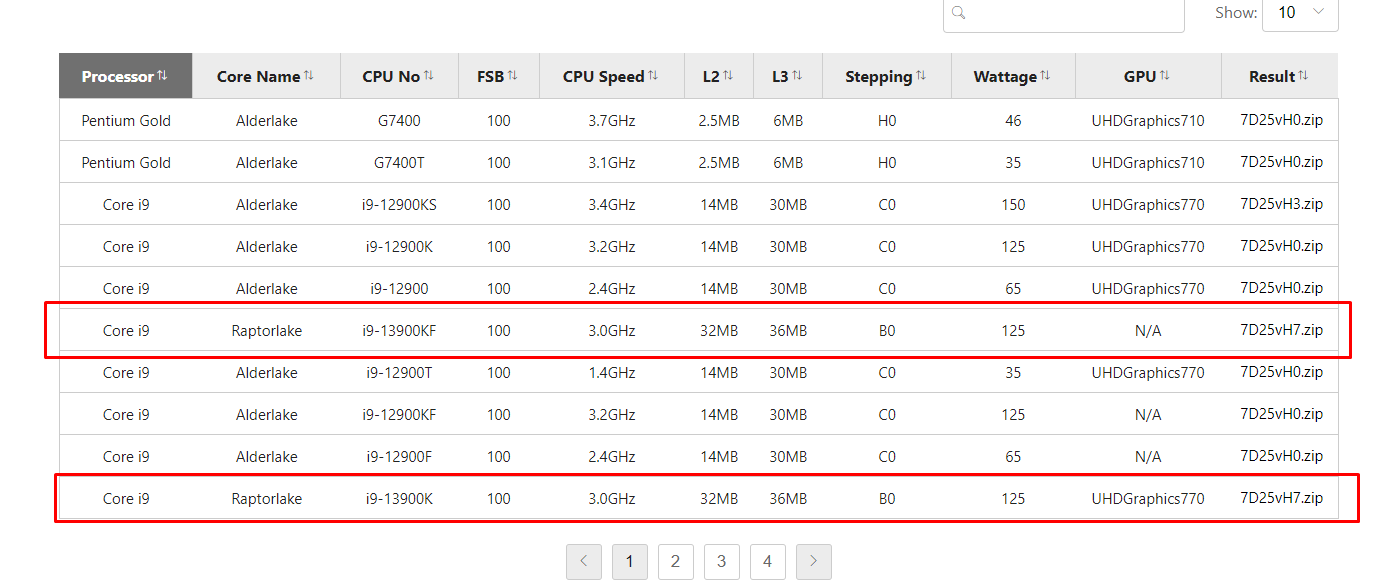The height and width of the screenshot is (582, 1395).
Task: Download 7D25vH3.zip for i9-12900KS
Action: click(1282, 204)
